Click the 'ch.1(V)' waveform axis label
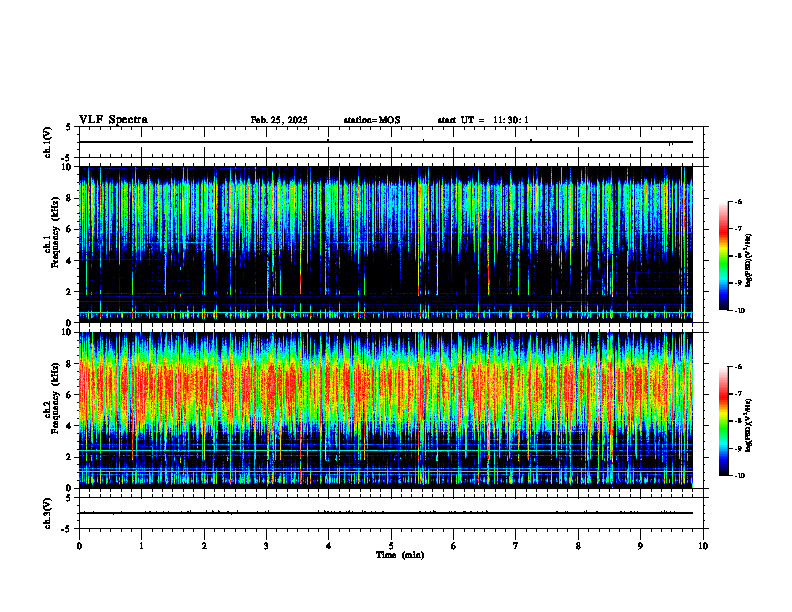792x612 pixels. [48, 142]
